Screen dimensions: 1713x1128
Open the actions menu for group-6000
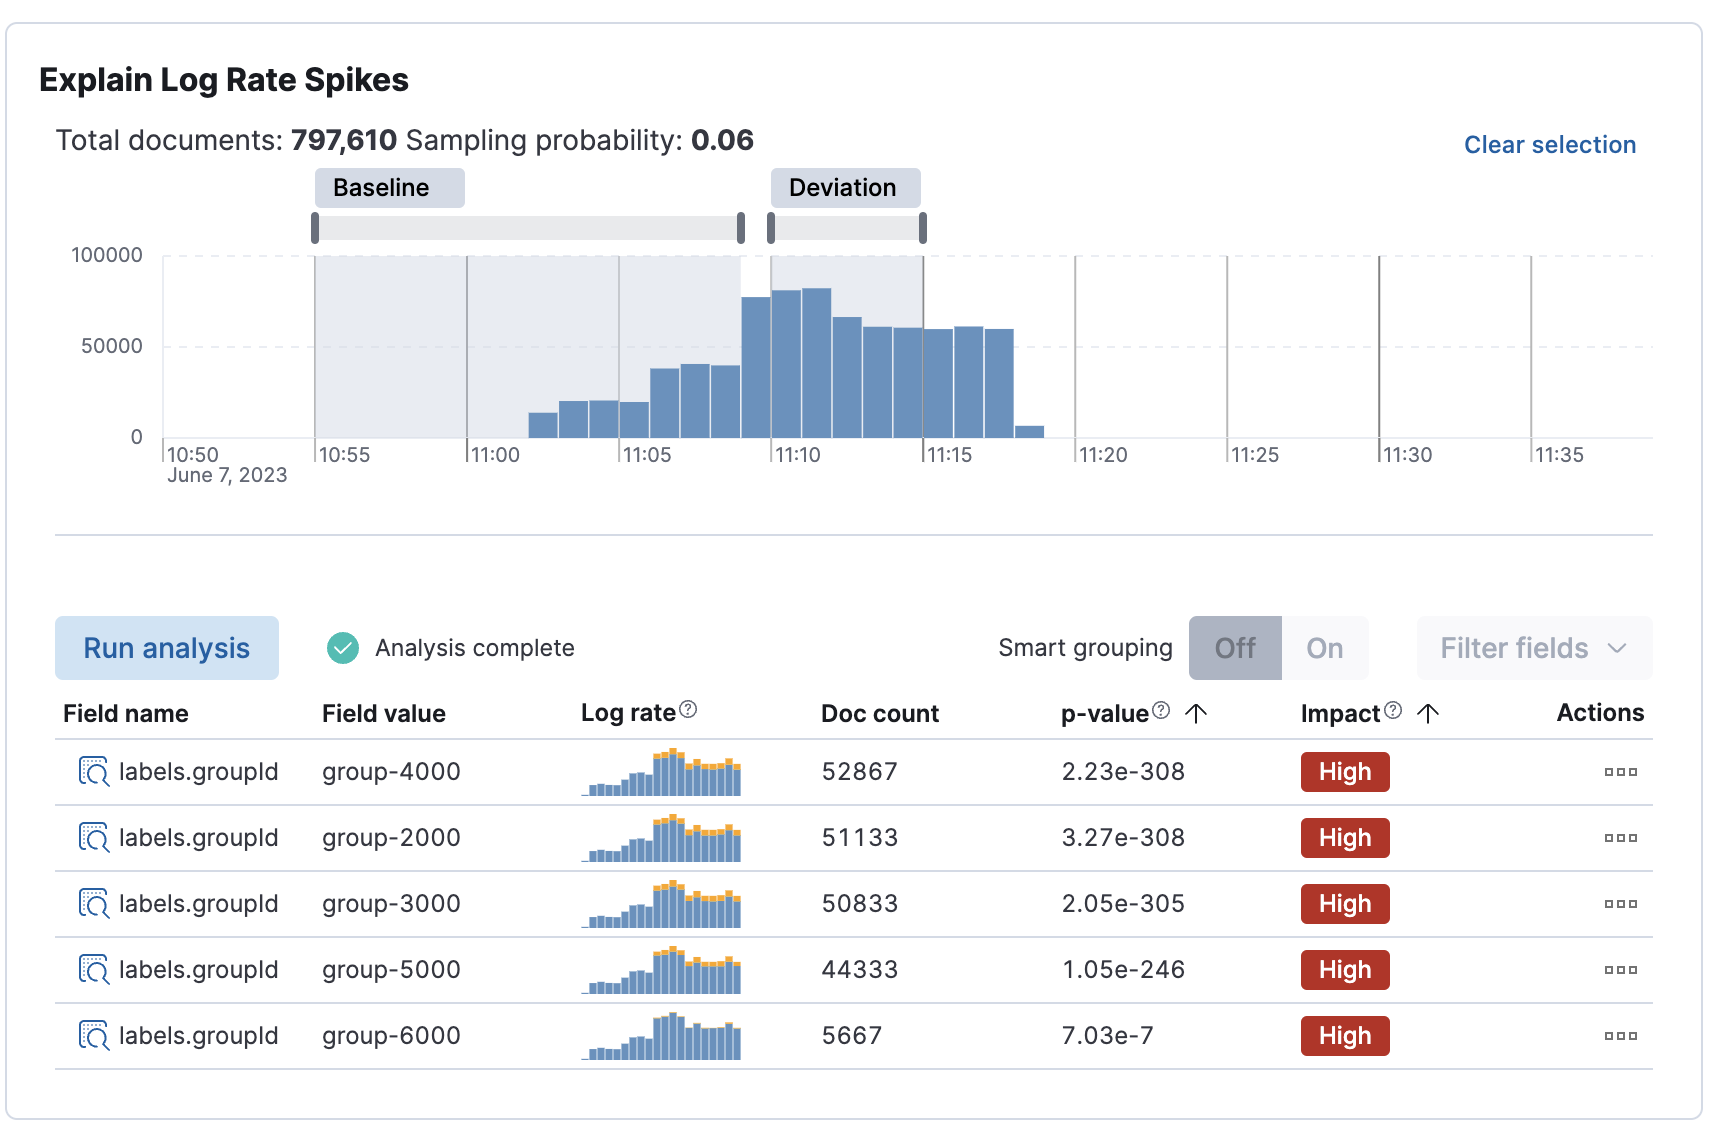[x=1620, y=1036]
